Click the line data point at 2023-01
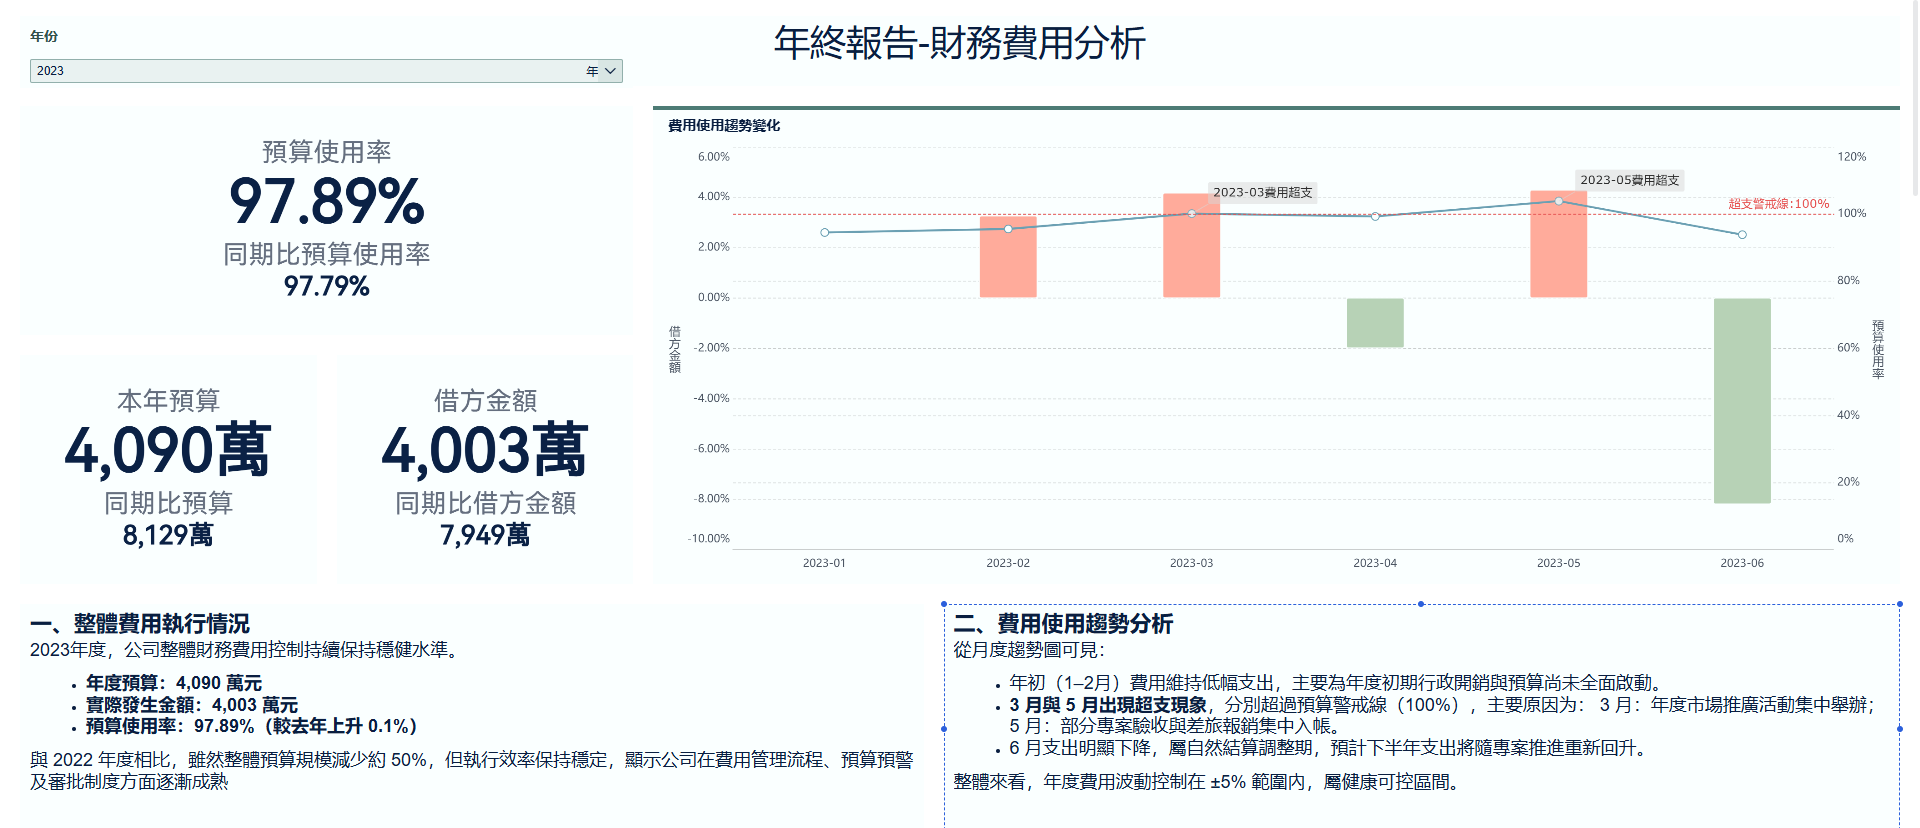The height and width of the screenshot is (828, 1920). pyautogui.click(x=825, y=232)
